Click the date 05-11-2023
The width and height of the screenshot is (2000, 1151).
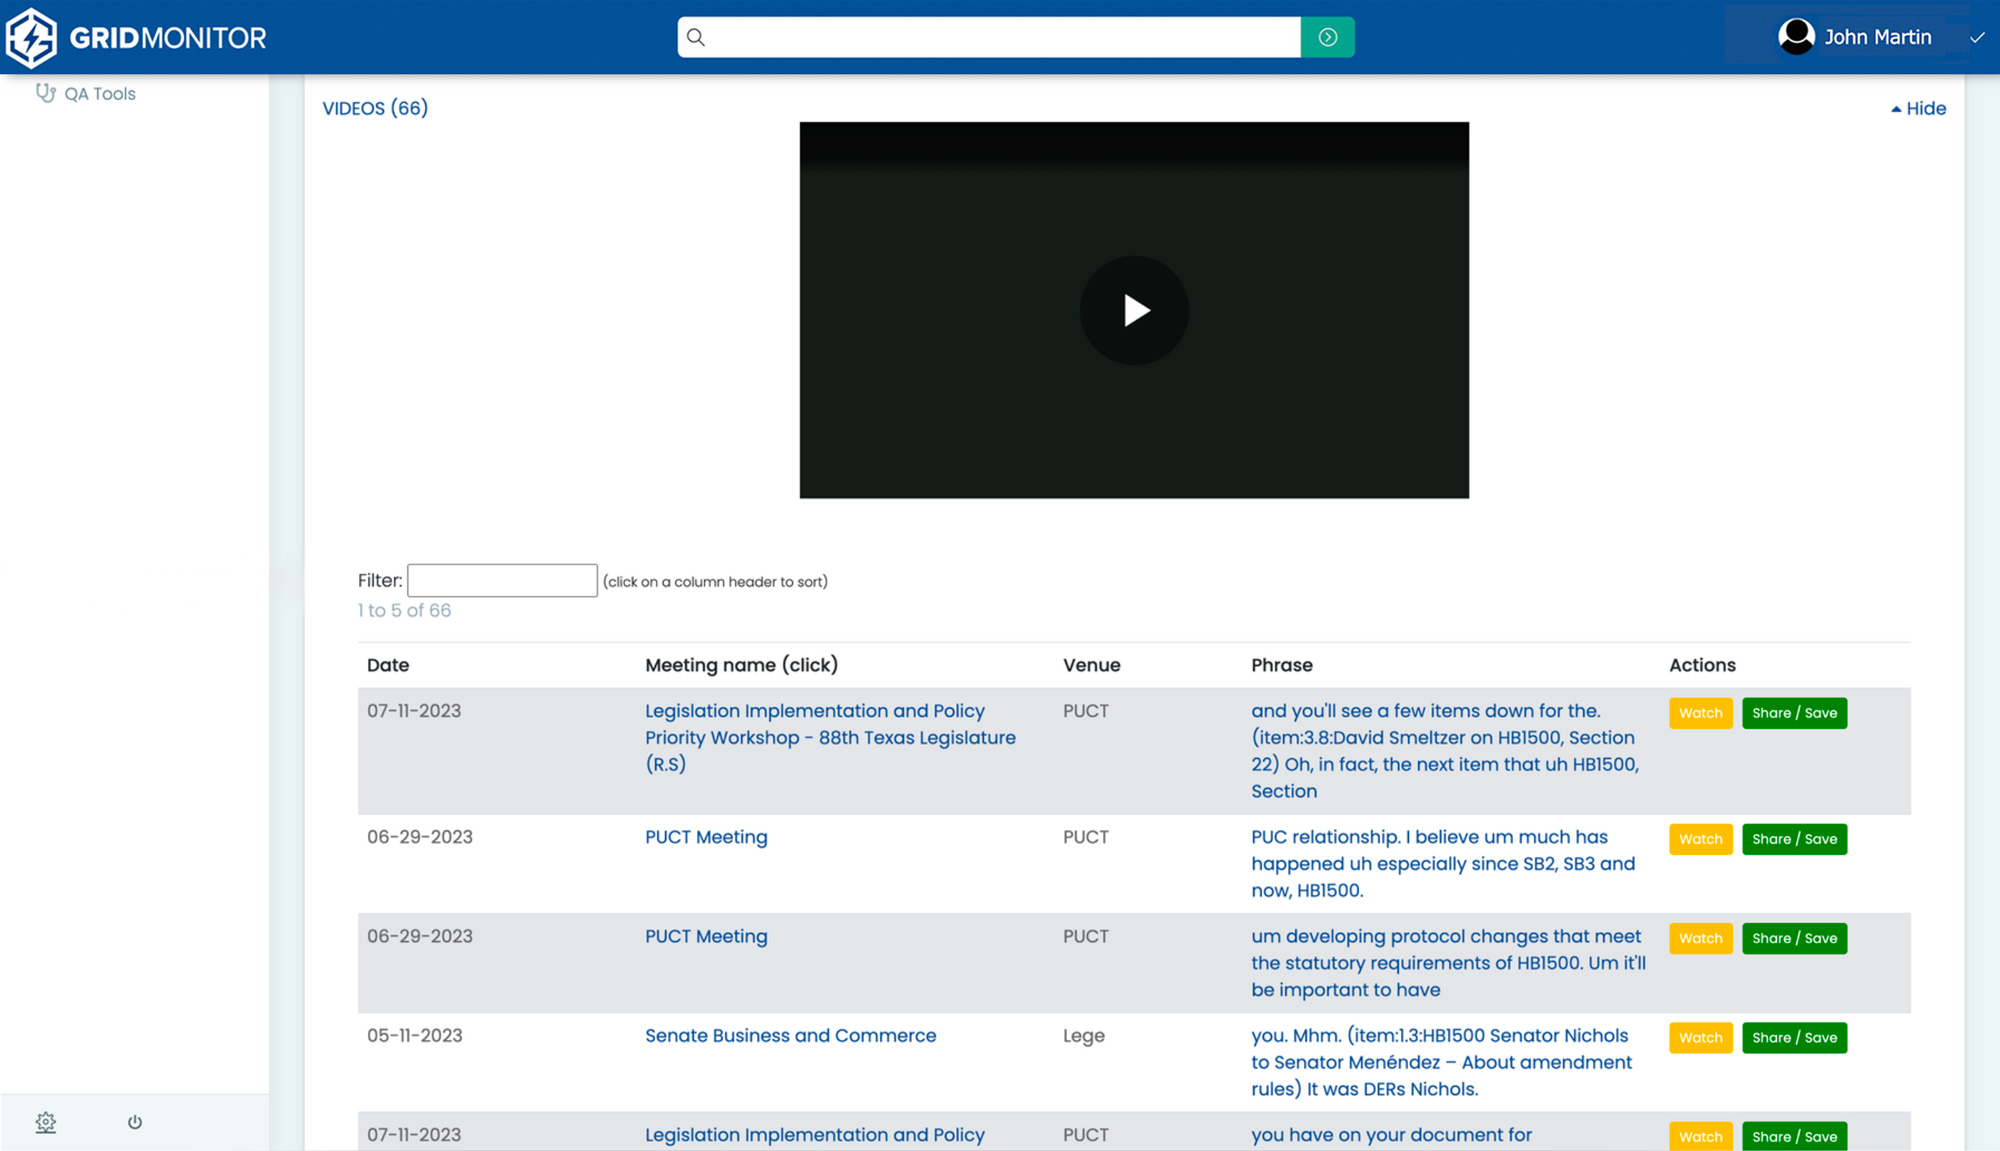[415, 1035]
